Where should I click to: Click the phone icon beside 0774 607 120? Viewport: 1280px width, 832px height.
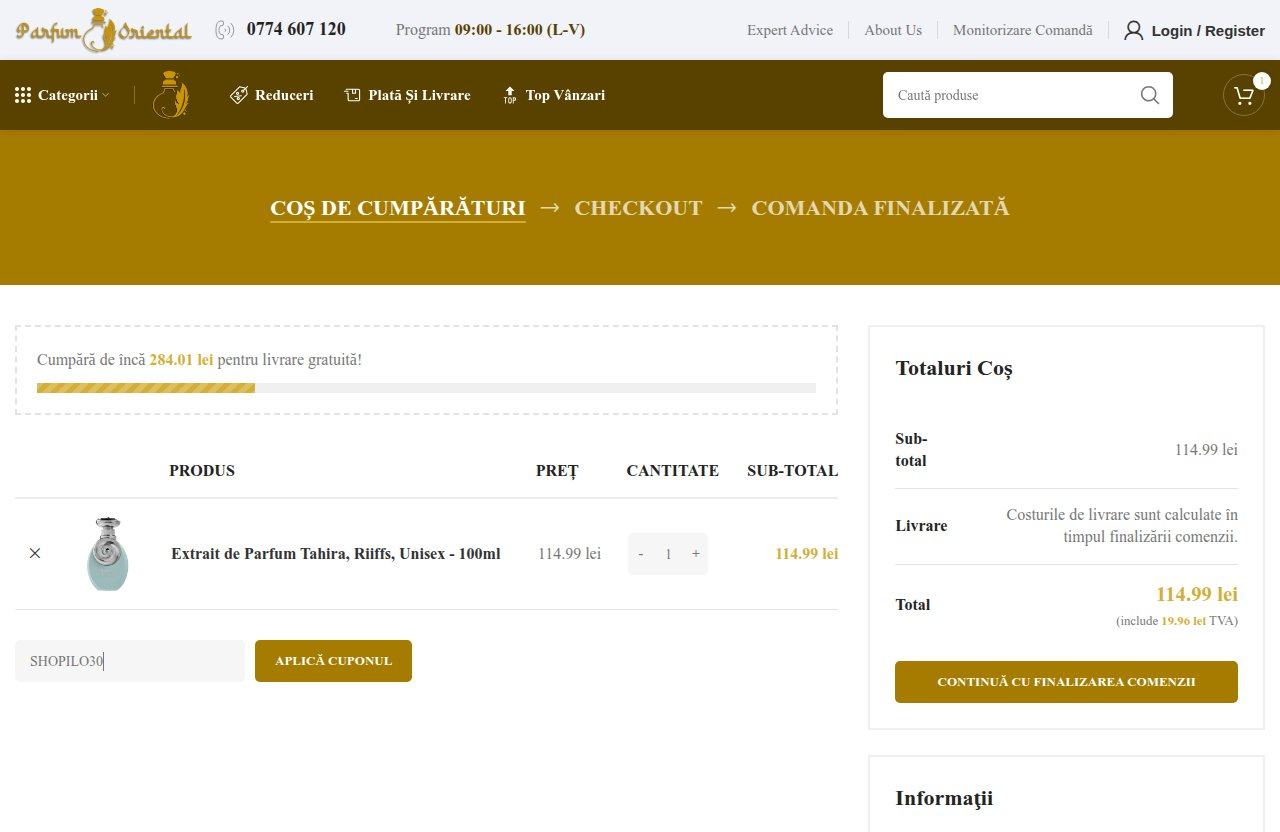[225, 30]
